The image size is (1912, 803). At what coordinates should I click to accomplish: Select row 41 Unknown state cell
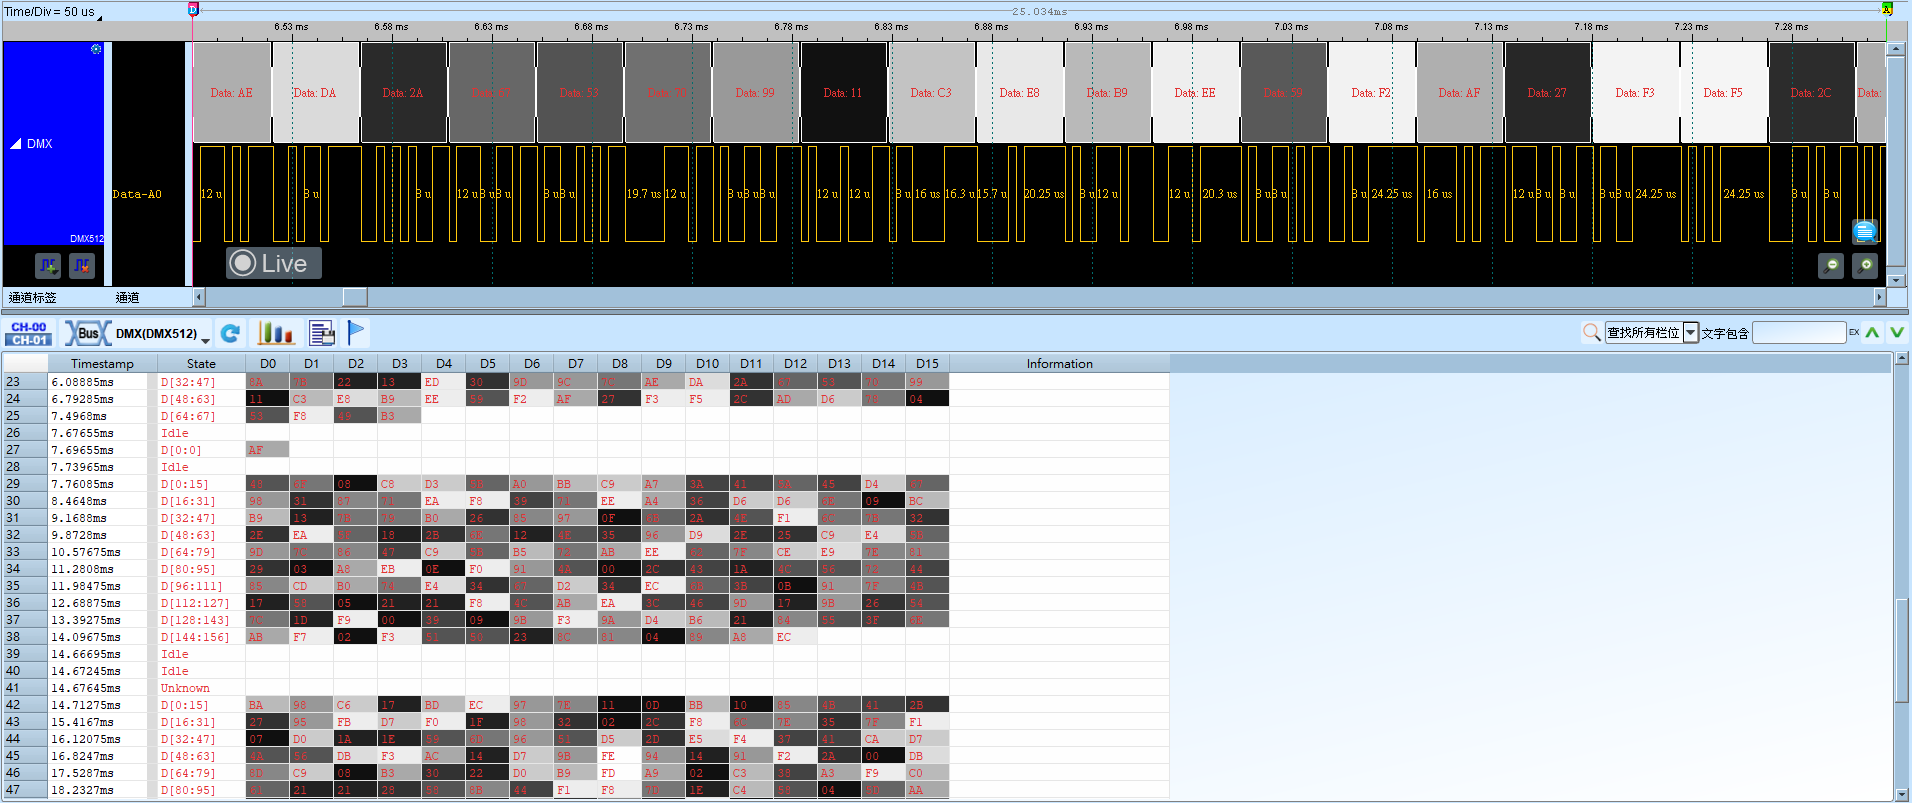(x=201, y=688)
